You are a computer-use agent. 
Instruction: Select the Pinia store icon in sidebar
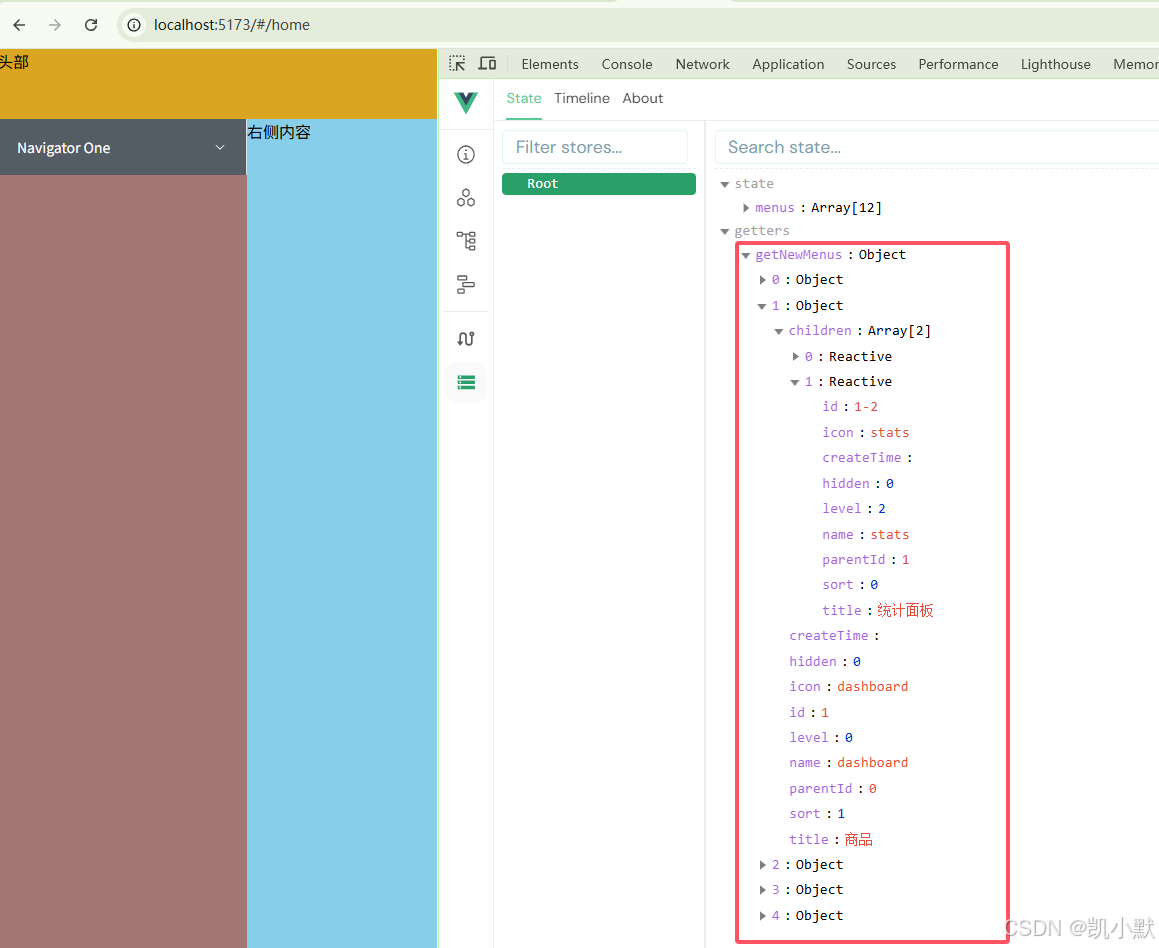(466, 382)
